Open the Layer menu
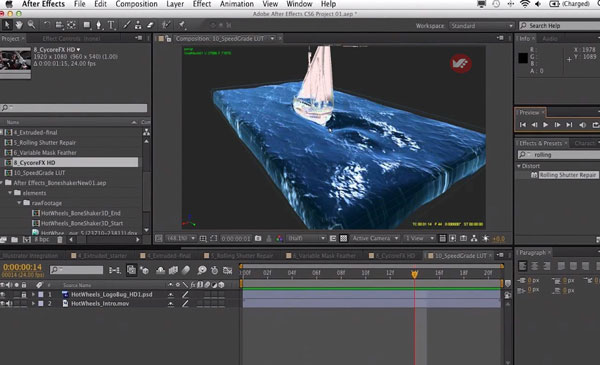Screen dimensions: 600x365 (175, 4)
